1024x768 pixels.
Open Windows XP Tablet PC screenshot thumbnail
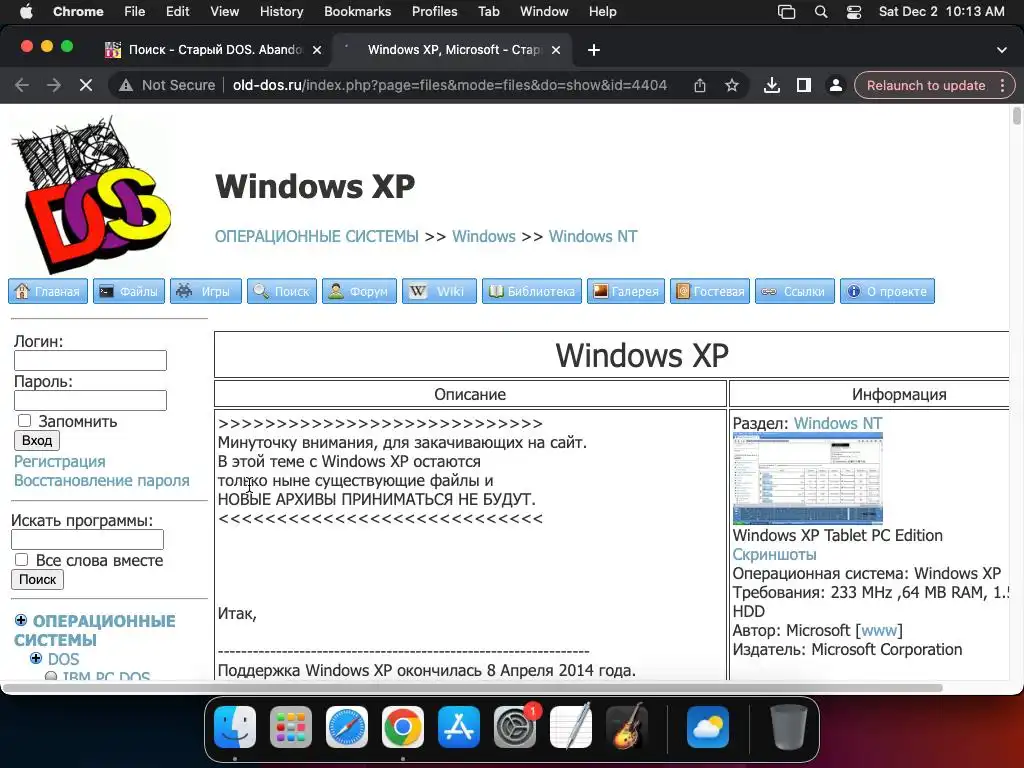pyautogui.click(x=808, y=479)
